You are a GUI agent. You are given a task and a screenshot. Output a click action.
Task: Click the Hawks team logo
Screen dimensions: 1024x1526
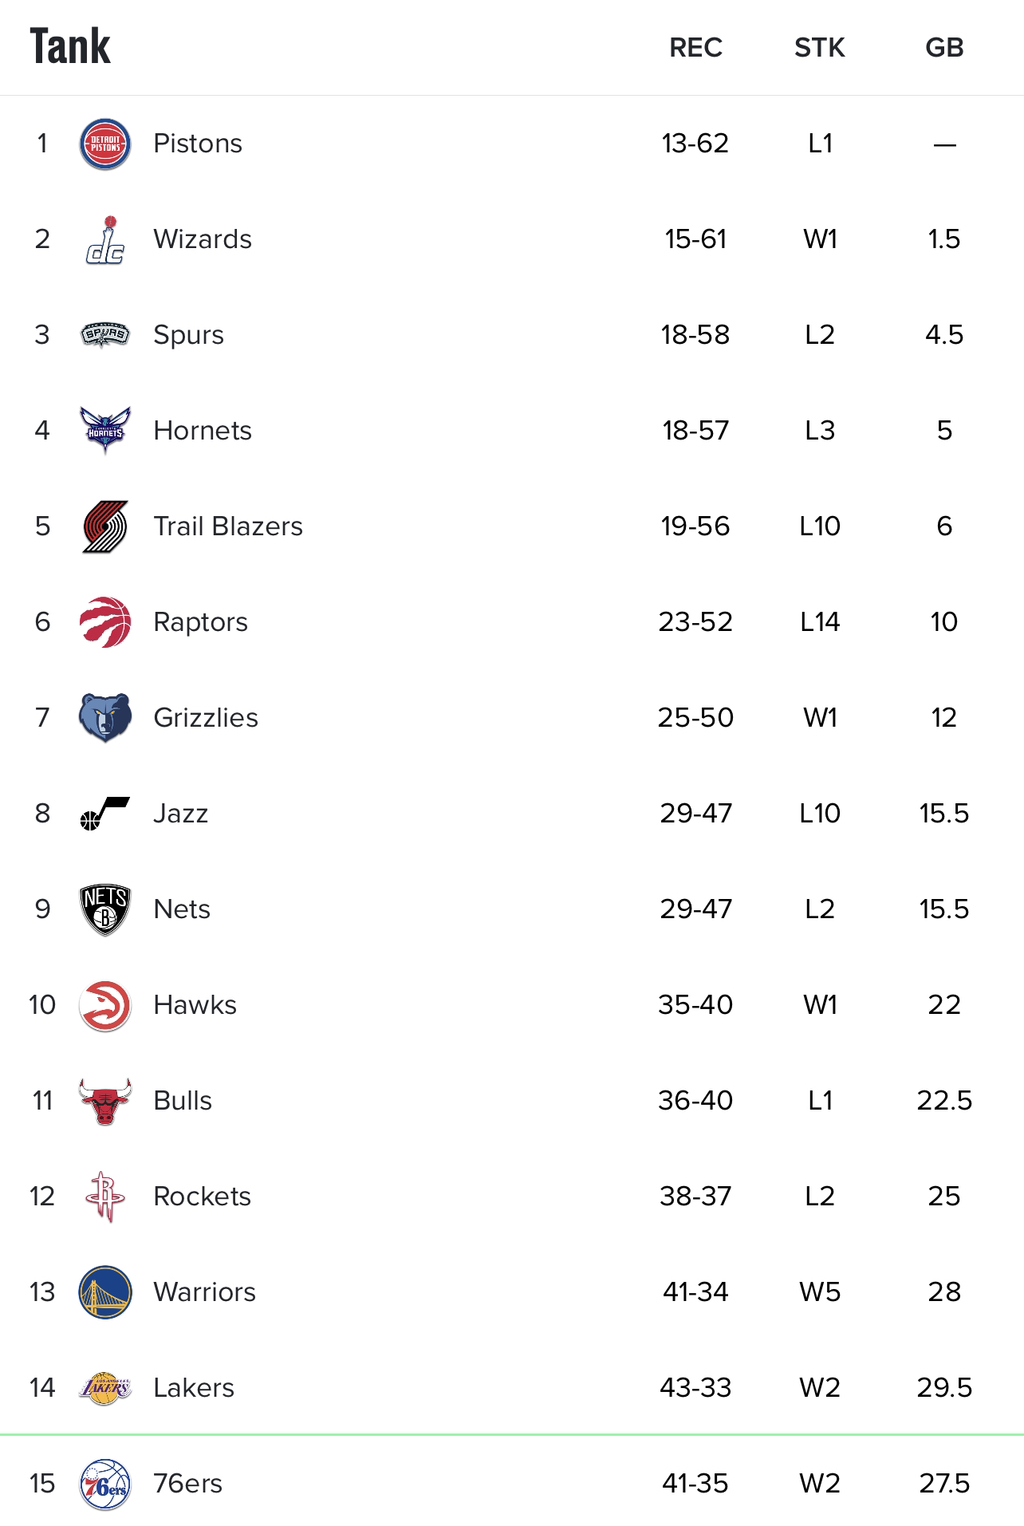click(105, 1005)
